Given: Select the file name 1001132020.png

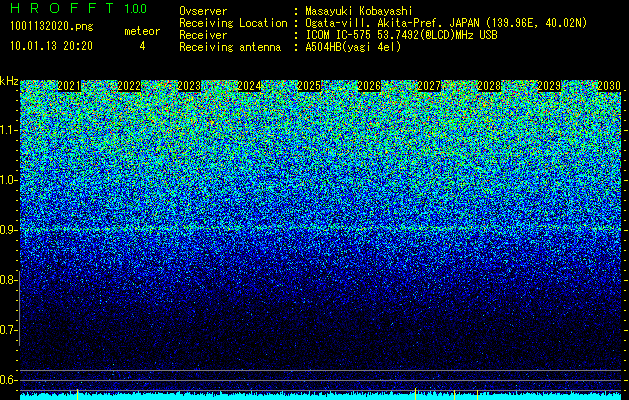Looking at the screenshot, I should pyautogui.click(x=51, y=27).
